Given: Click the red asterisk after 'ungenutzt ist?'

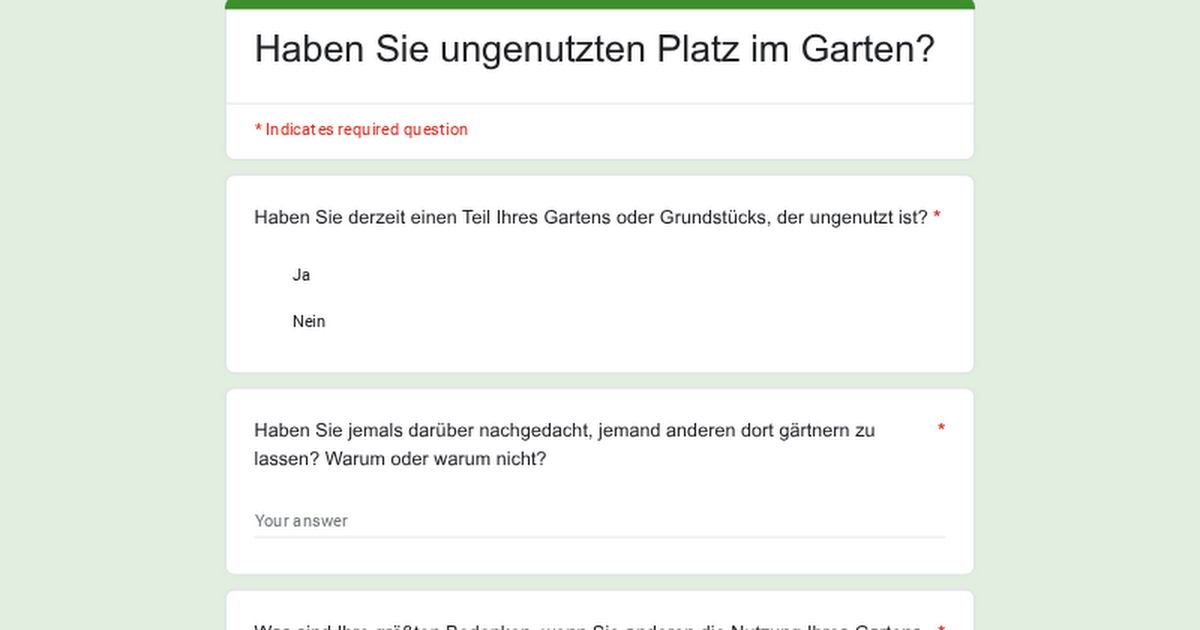Looking at the screenshot, I should click(x=937, y=217).
